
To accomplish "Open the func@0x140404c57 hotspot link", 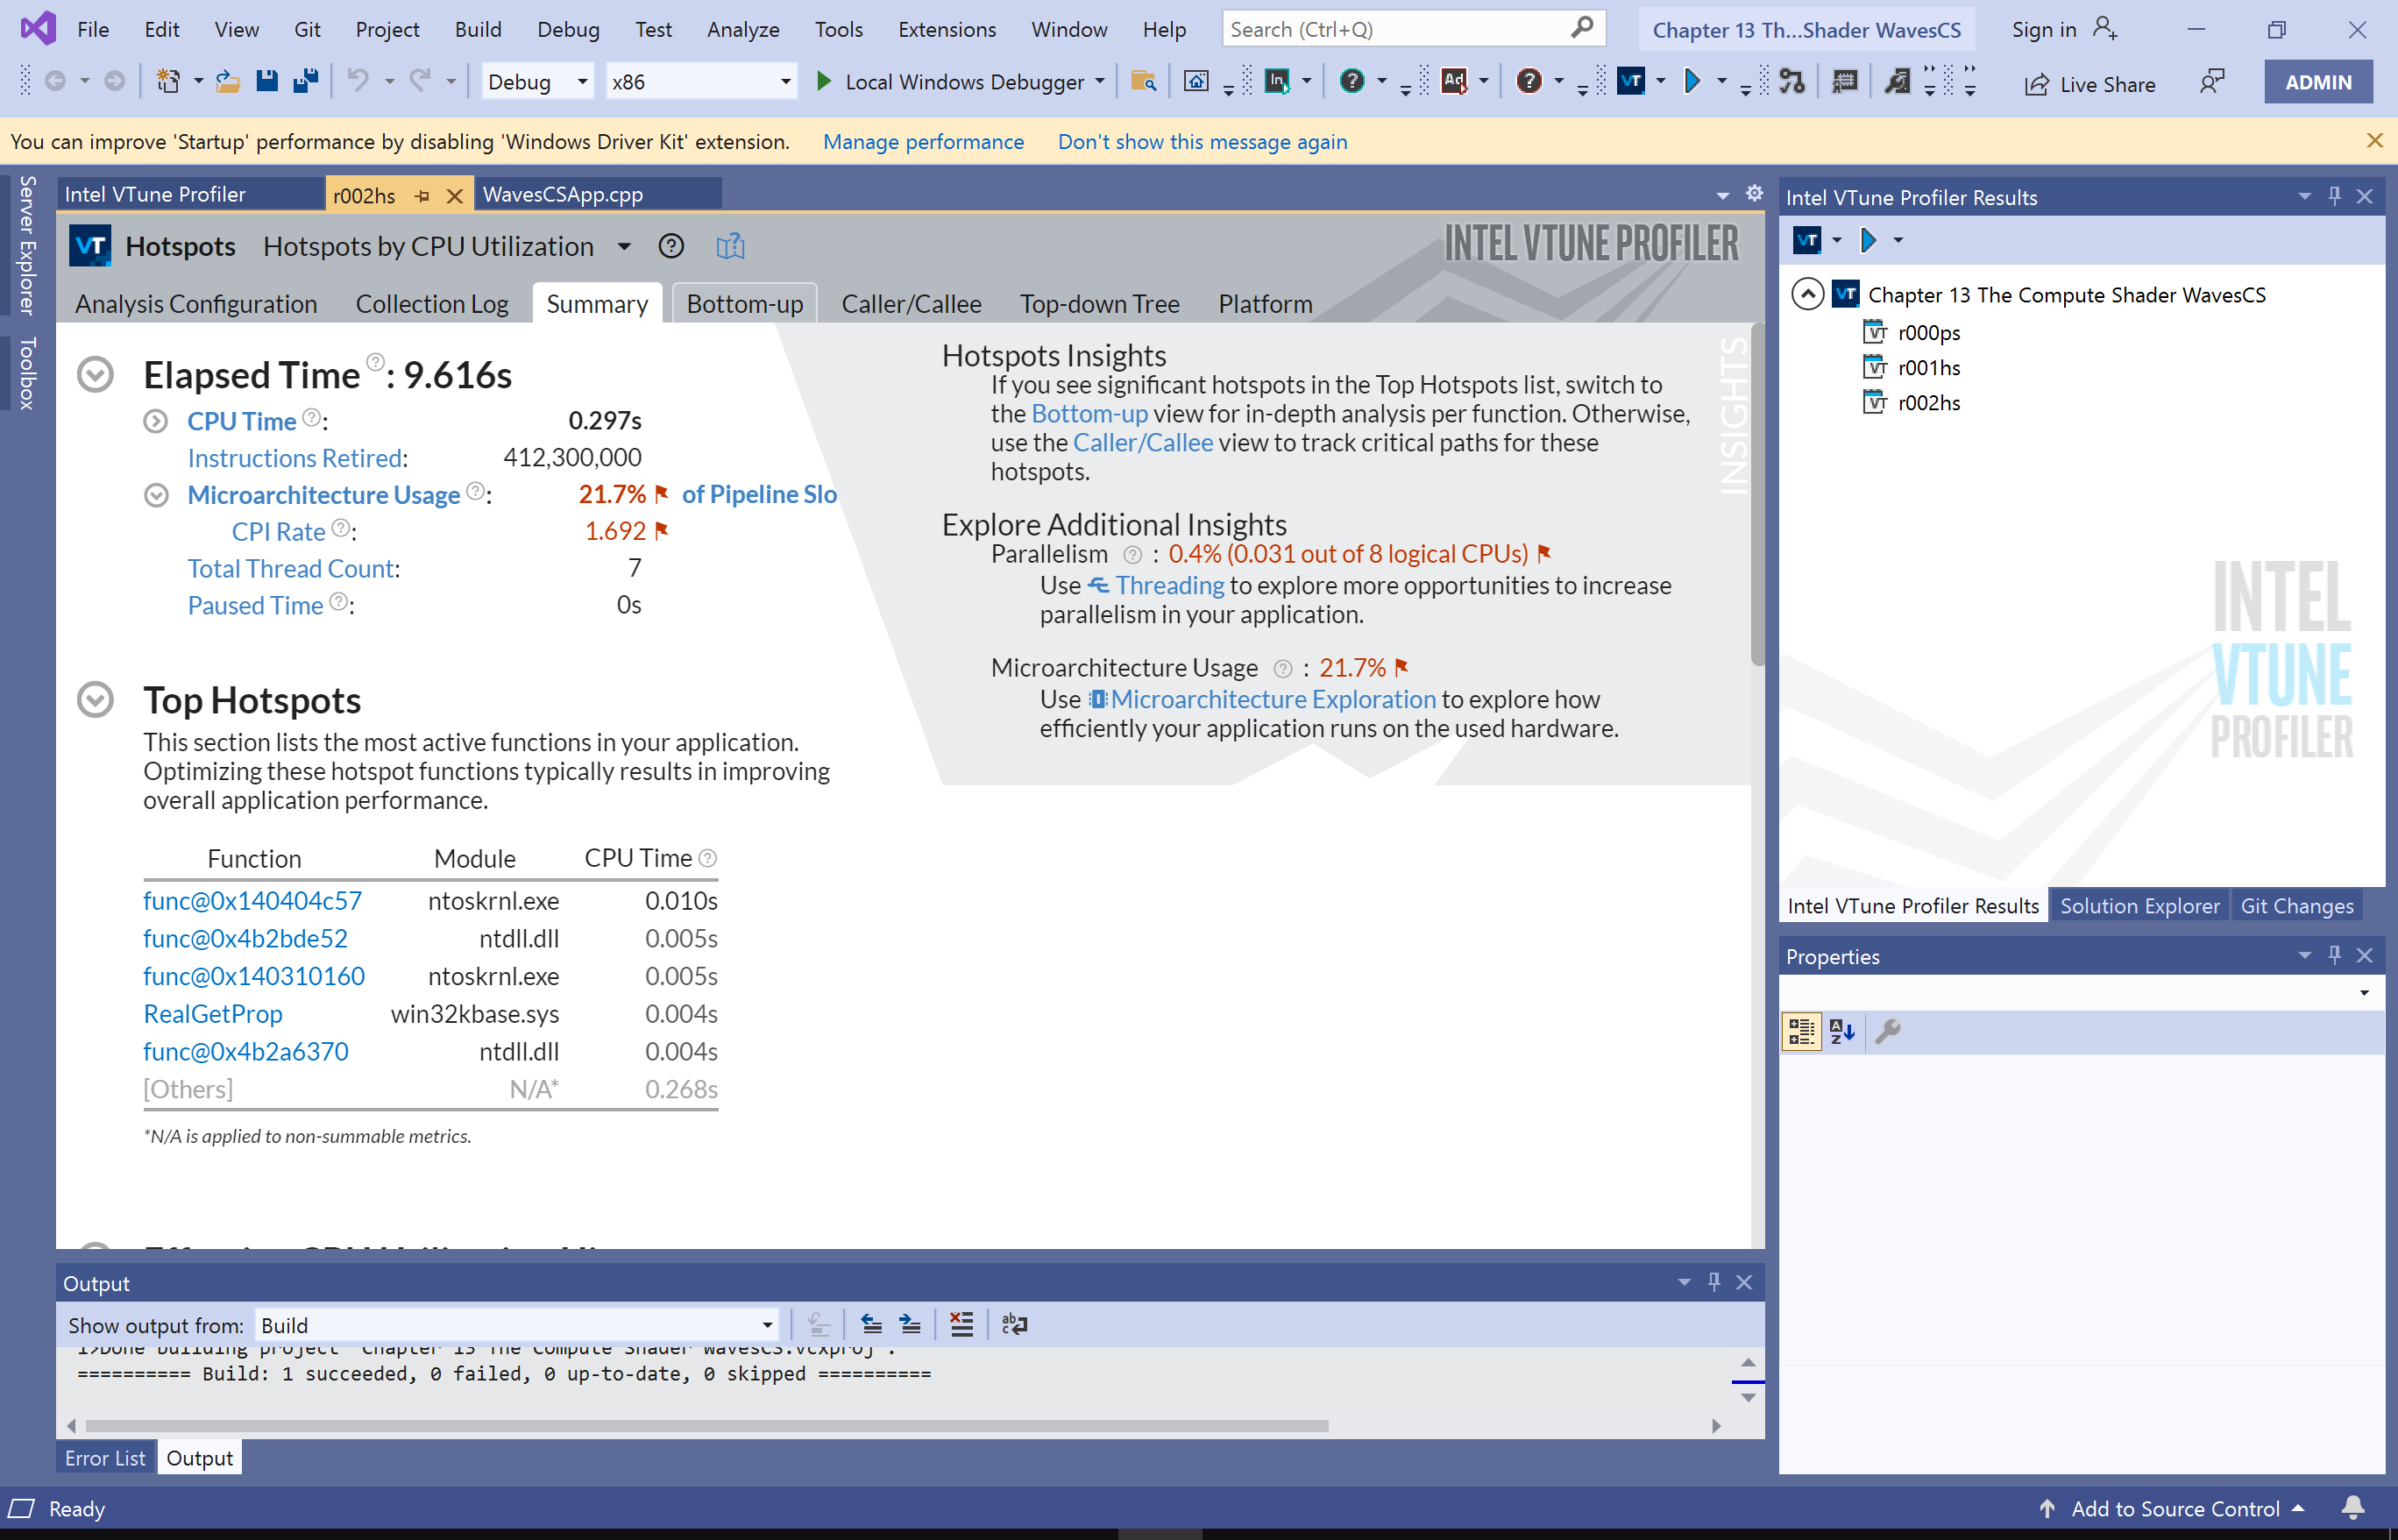I will 252,900.
